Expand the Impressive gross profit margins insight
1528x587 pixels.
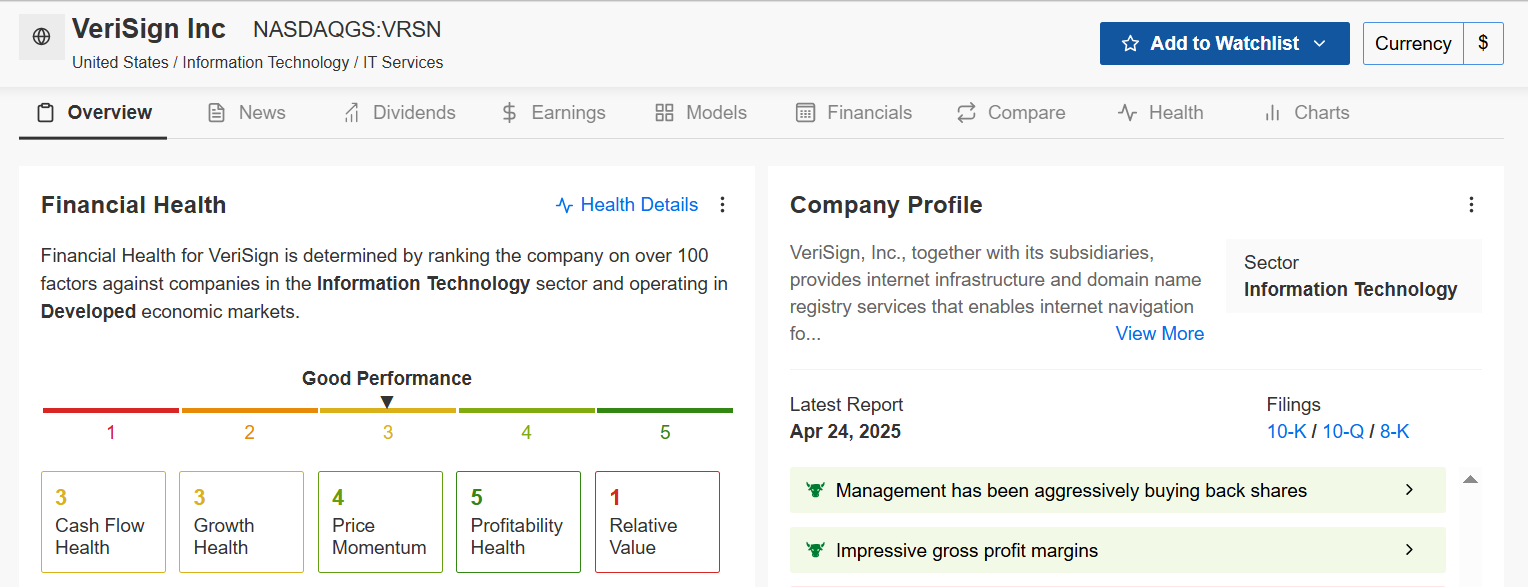(x=1118, y=550)
